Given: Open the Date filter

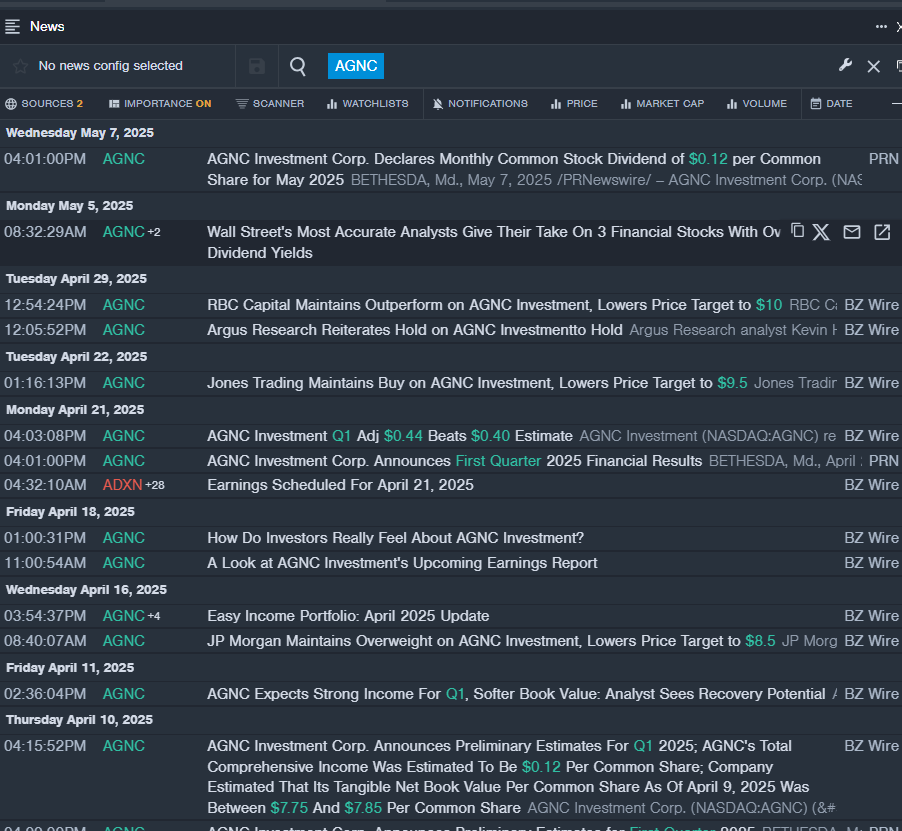Looking at the screenshot, I should pyautogui.click(x=831, y=104).
